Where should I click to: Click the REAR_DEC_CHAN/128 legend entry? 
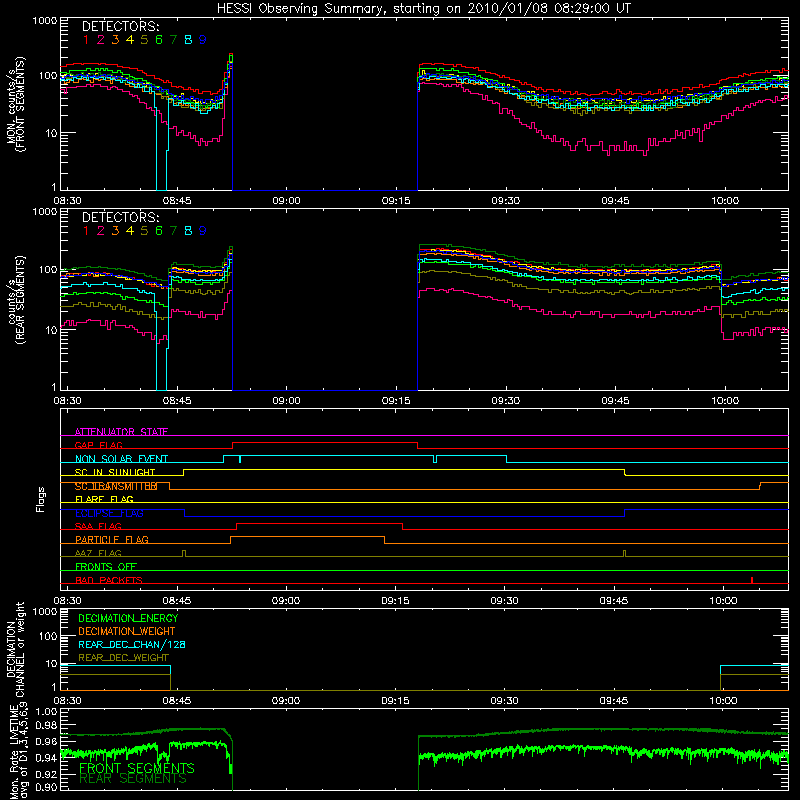[132, 645]
